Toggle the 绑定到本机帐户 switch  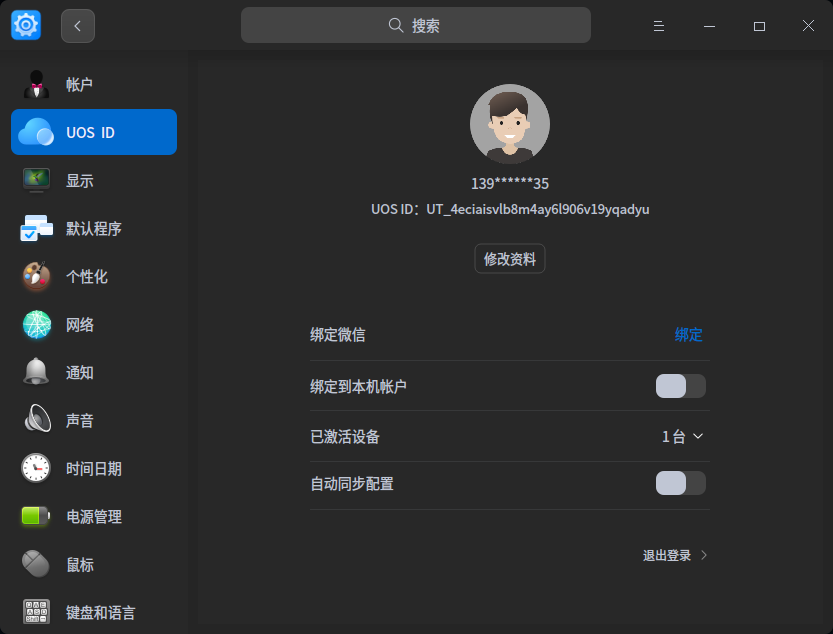(680, 387)
